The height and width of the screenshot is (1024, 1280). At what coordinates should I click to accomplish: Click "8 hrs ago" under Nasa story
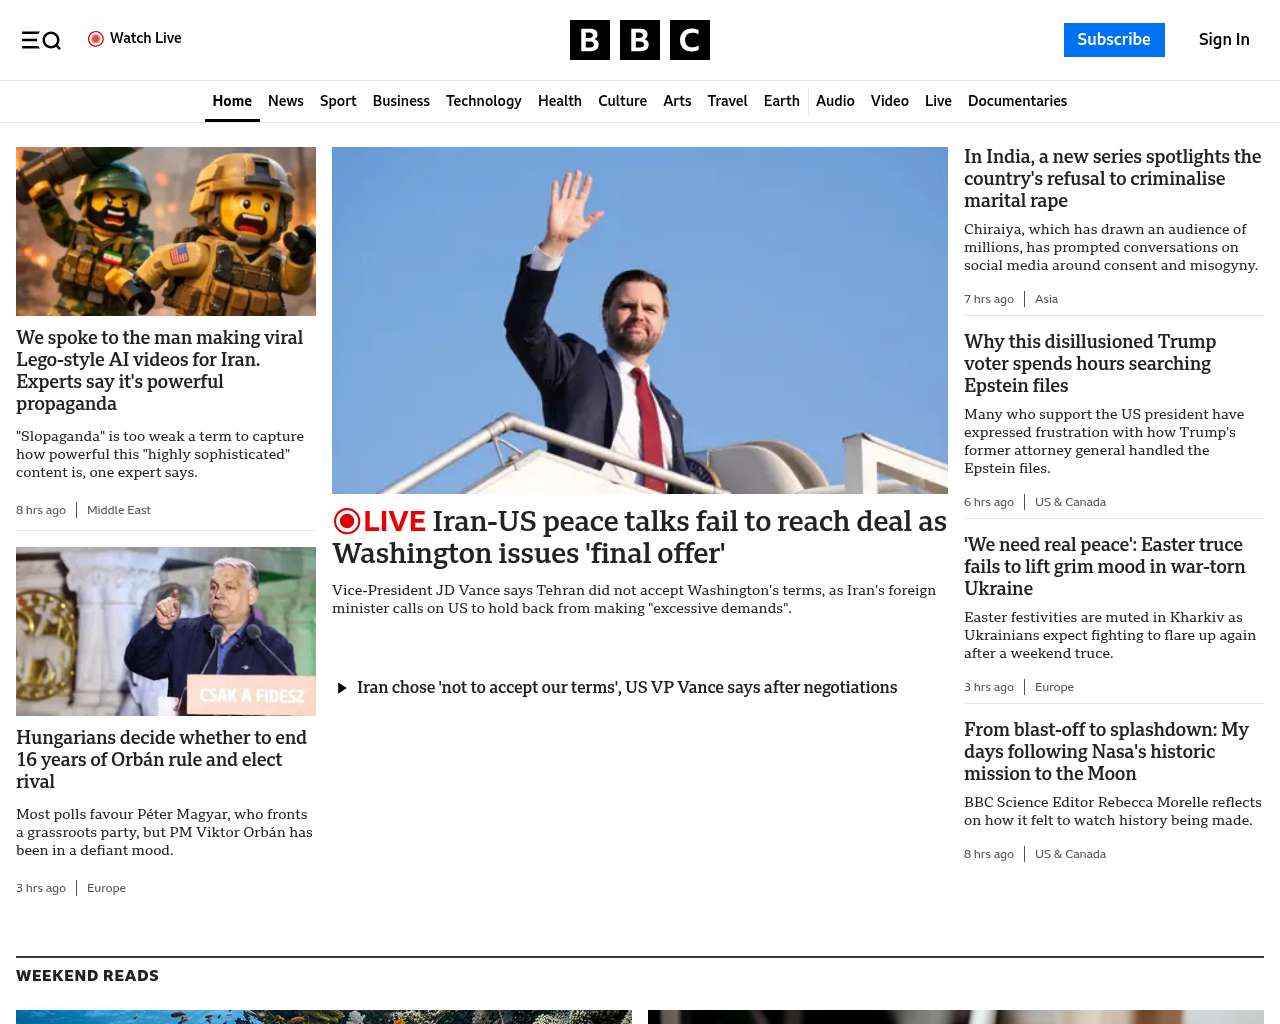coord(989,854)
